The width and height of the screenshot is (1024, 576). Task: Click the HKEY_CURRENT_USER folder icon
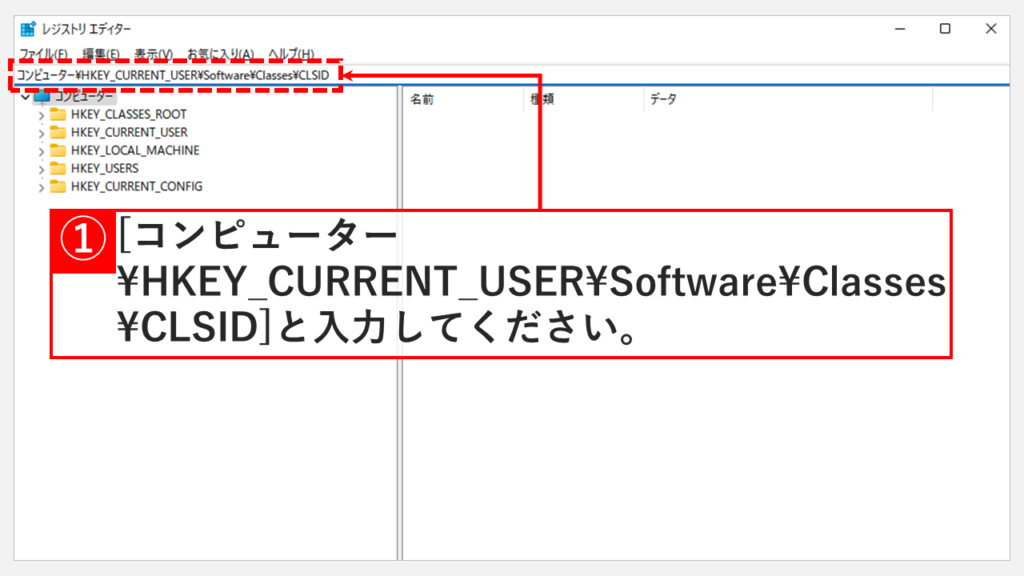click(58, 133)
